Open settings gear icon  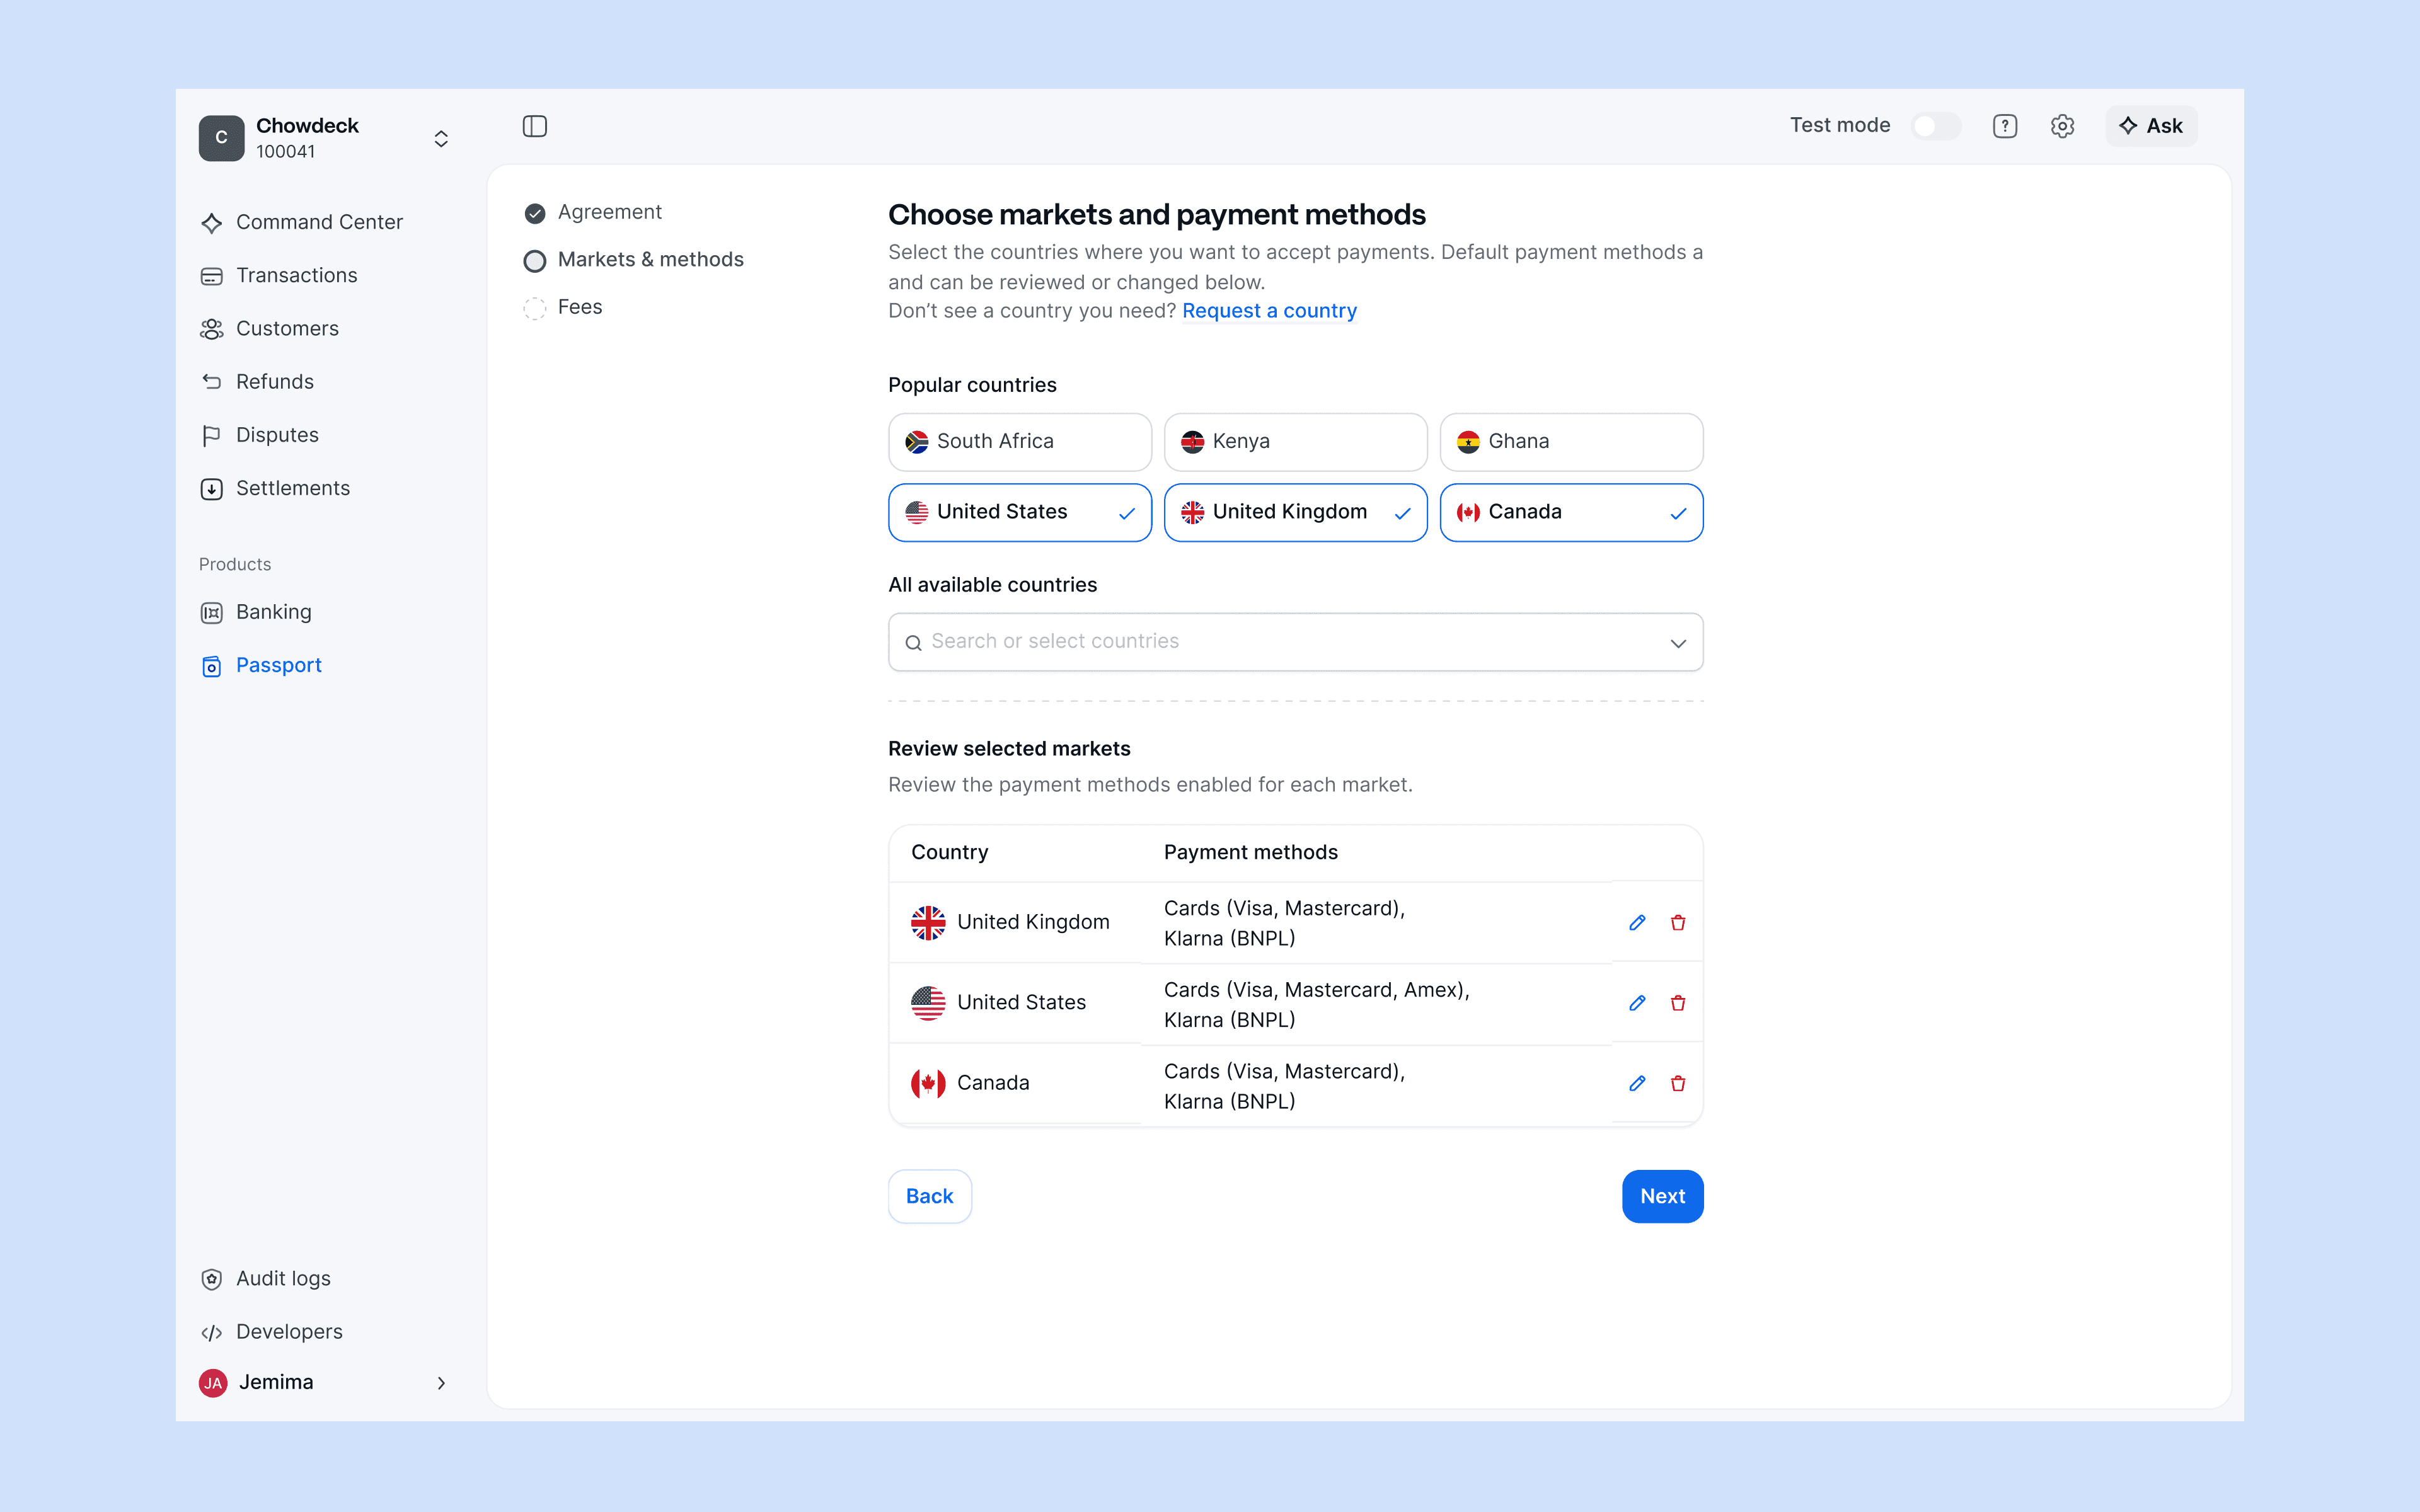pos(2062,126)
